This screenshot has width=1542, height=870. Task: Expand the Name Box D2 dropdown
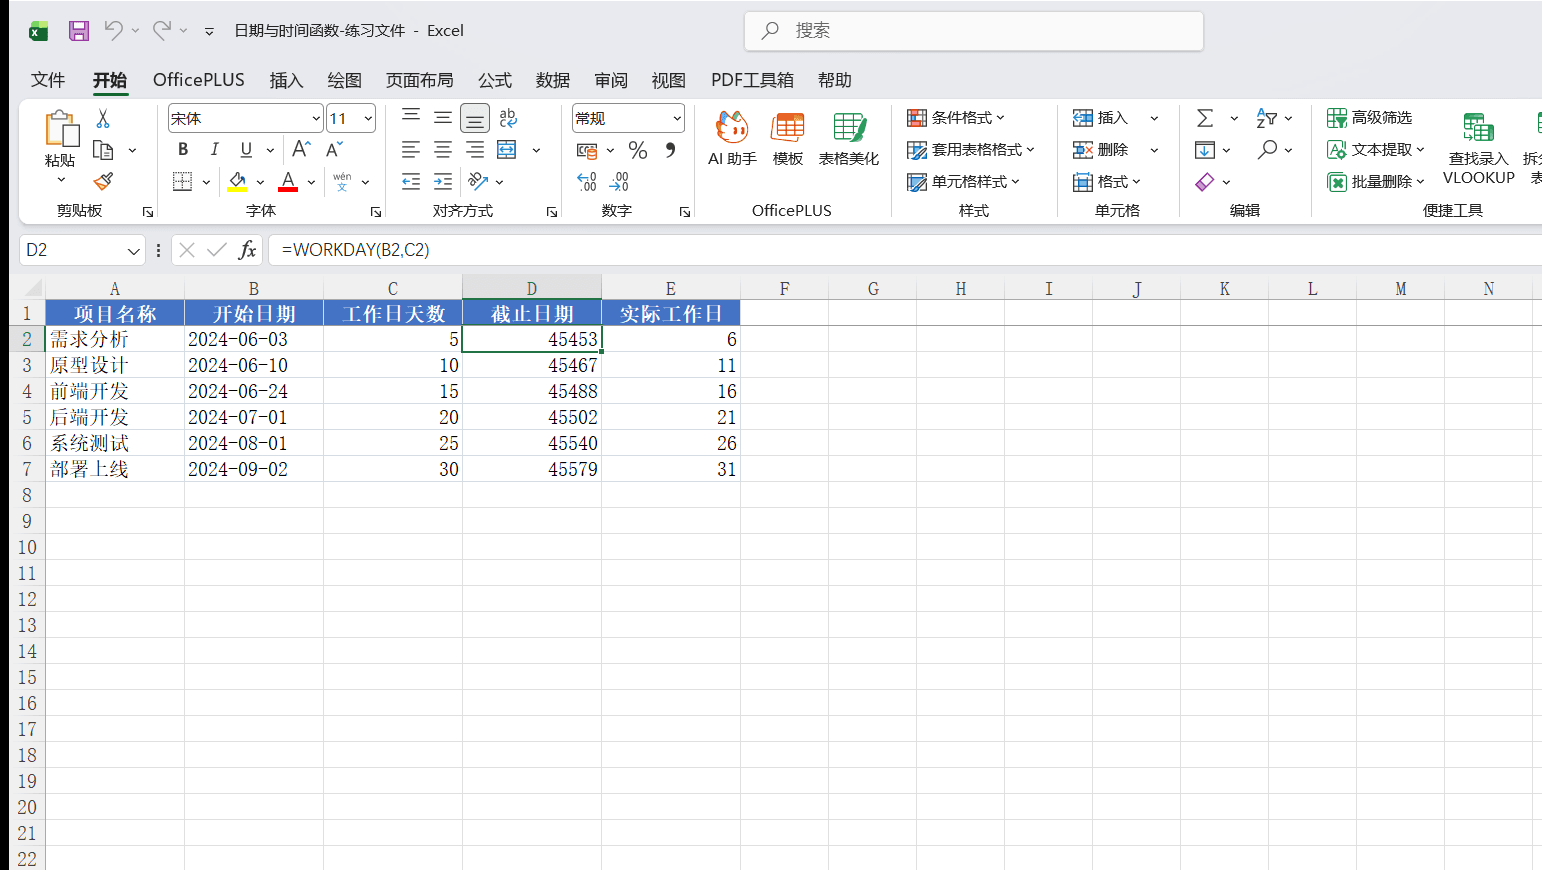[x=134, y=250]
